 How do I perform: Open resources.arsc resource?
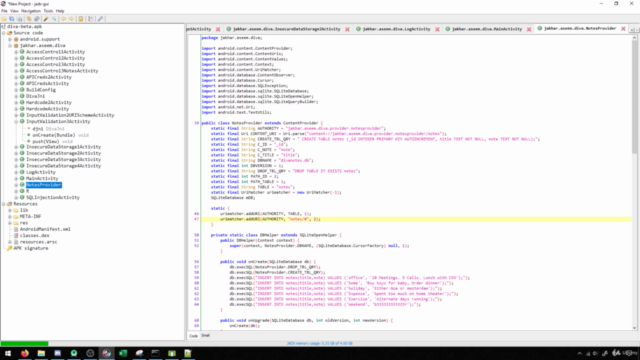tap(38, 242)
